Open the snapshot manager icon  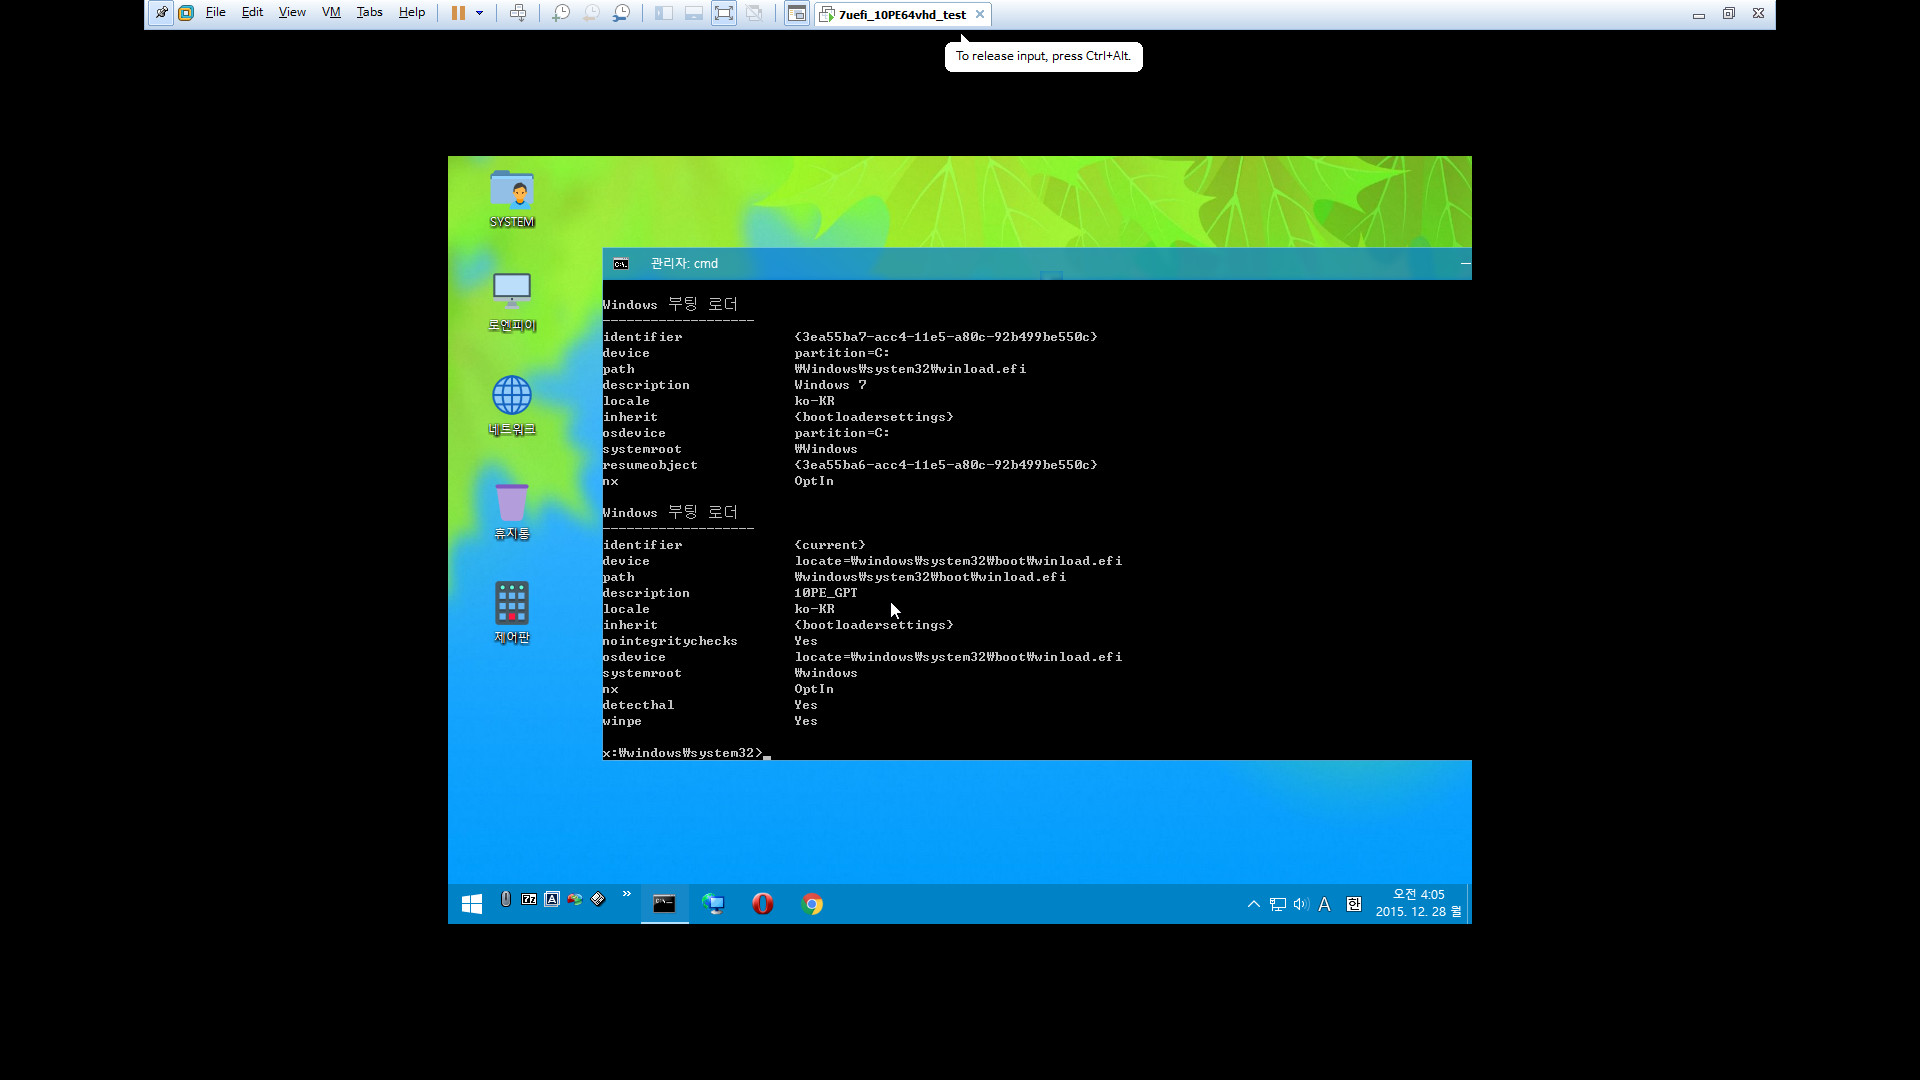tap(621, 13)
